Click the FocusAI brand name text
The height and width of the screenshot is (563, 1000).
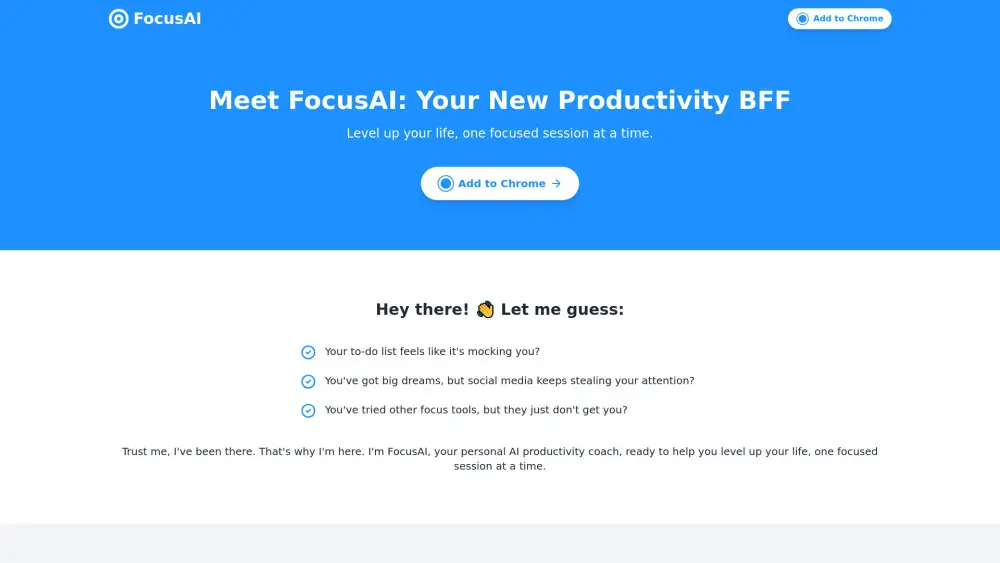(x=167, y=18)
